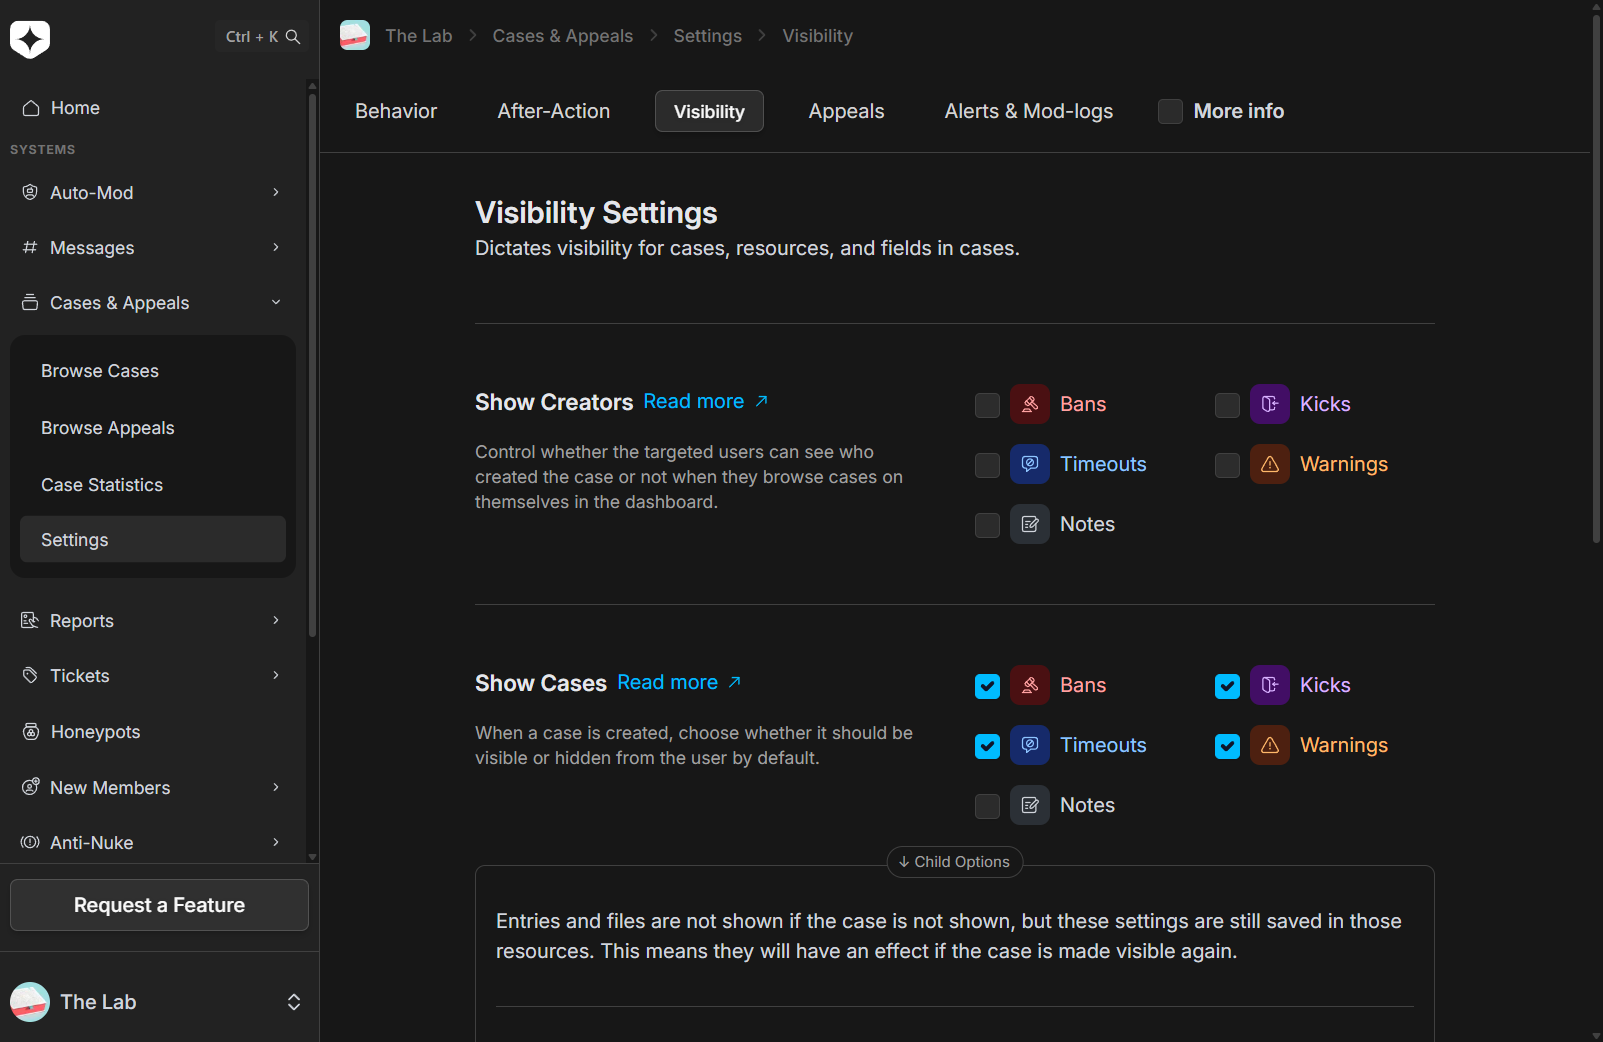Viewport: 1603px width, 1042px height.
Task: Open The Lab server switcher arrows
Action: point(294,1002)
